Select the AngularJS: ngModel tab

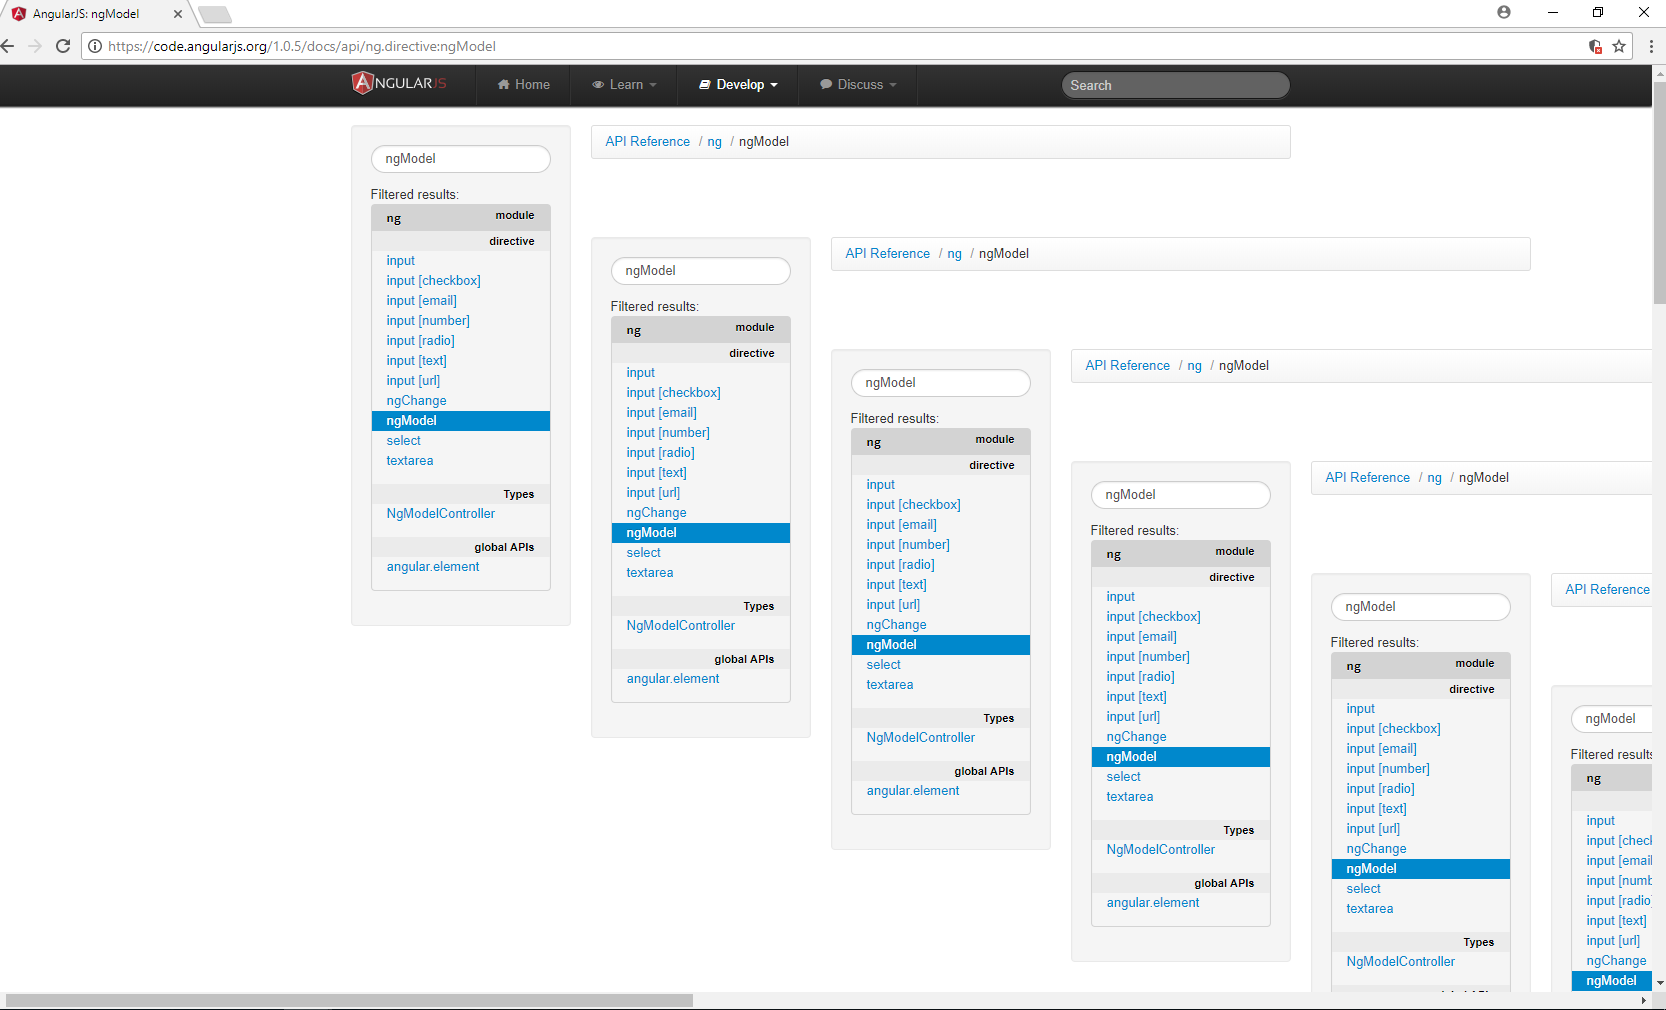tap(93, 14)
